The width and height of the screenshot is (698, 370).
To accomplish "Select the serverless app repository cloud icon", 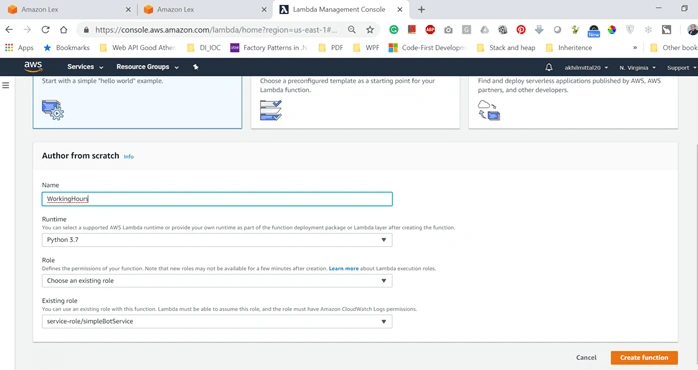I will pos(489,110).
